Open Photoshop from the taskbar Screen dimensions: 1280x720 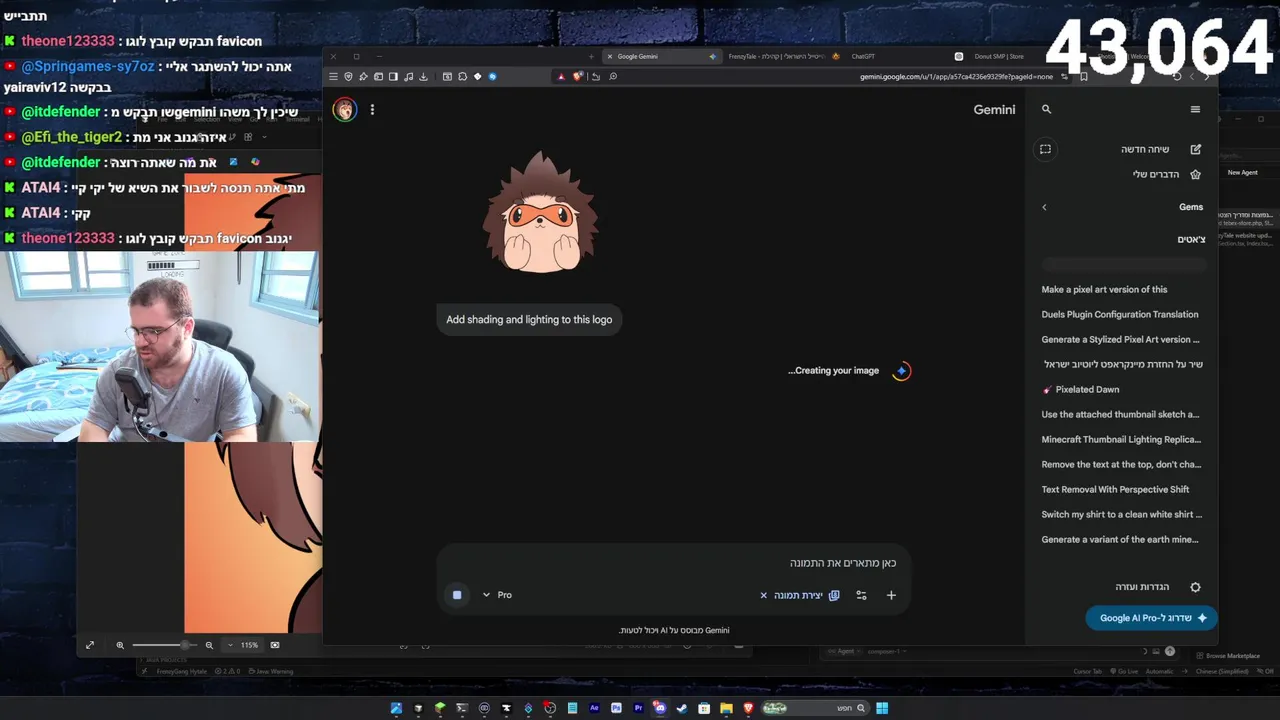[x=616, y=708]
